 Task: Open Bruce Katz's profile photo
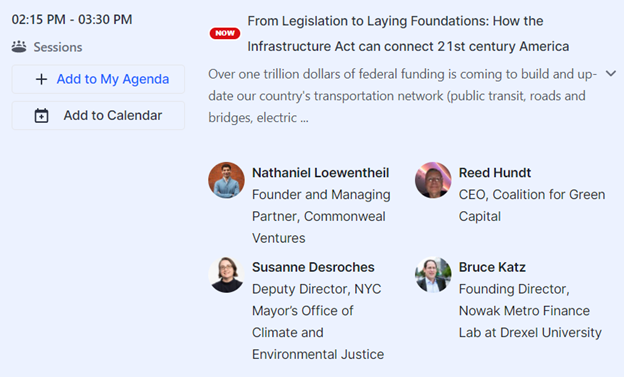pos(433,275)
